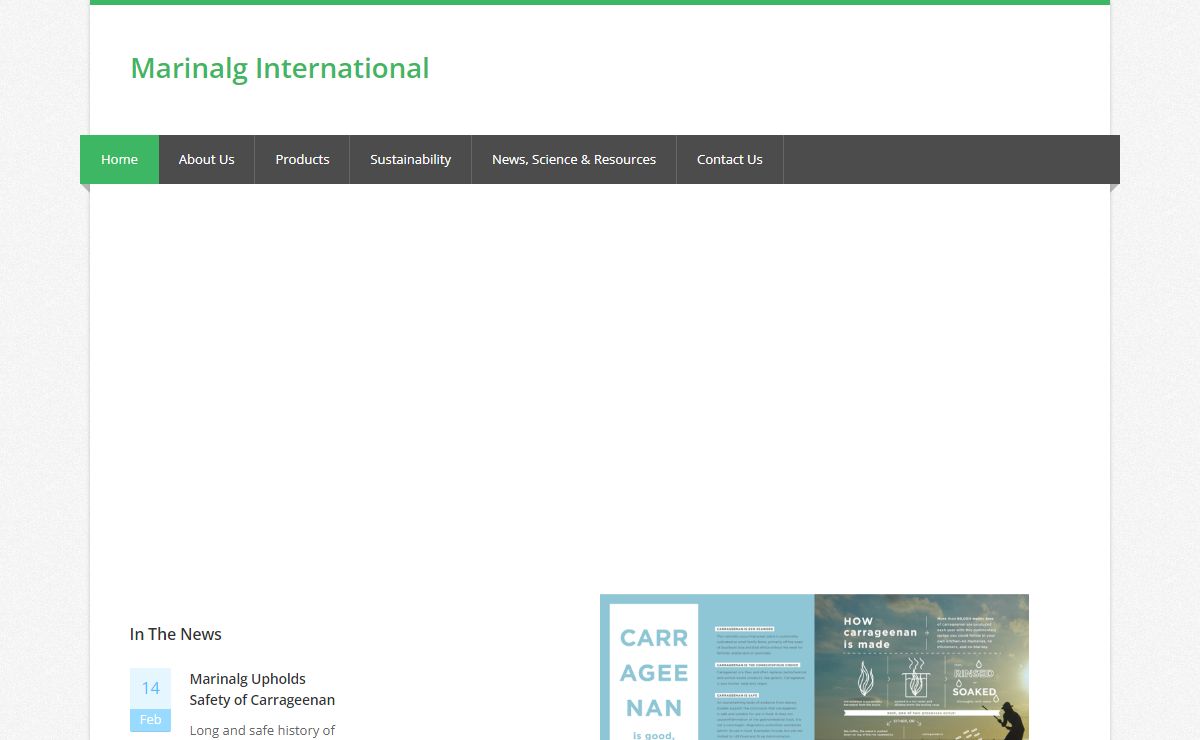
Task: Click excerpt text Long and safe history of
Action: 262,730
